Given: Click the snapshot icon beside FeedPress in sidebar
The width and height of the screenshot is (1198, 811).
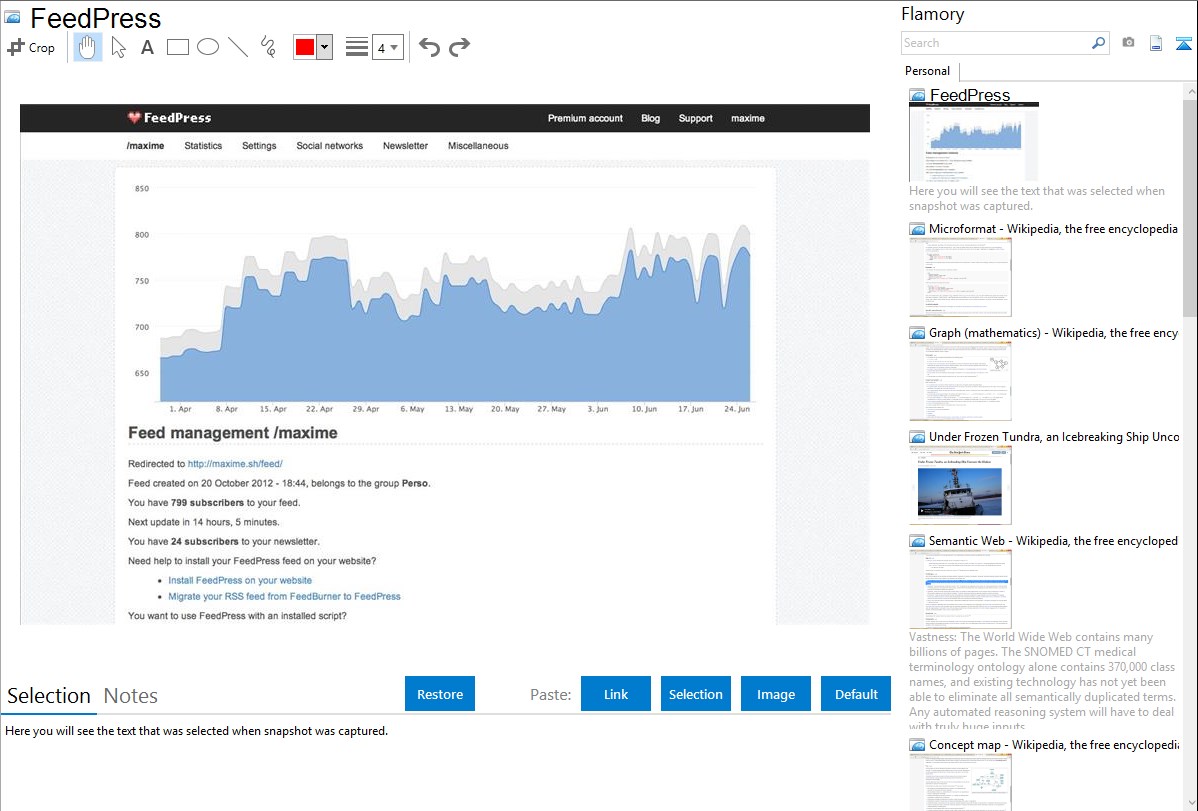Looking at the screenshot, I should pyautogui.click(x=918, y=95).
